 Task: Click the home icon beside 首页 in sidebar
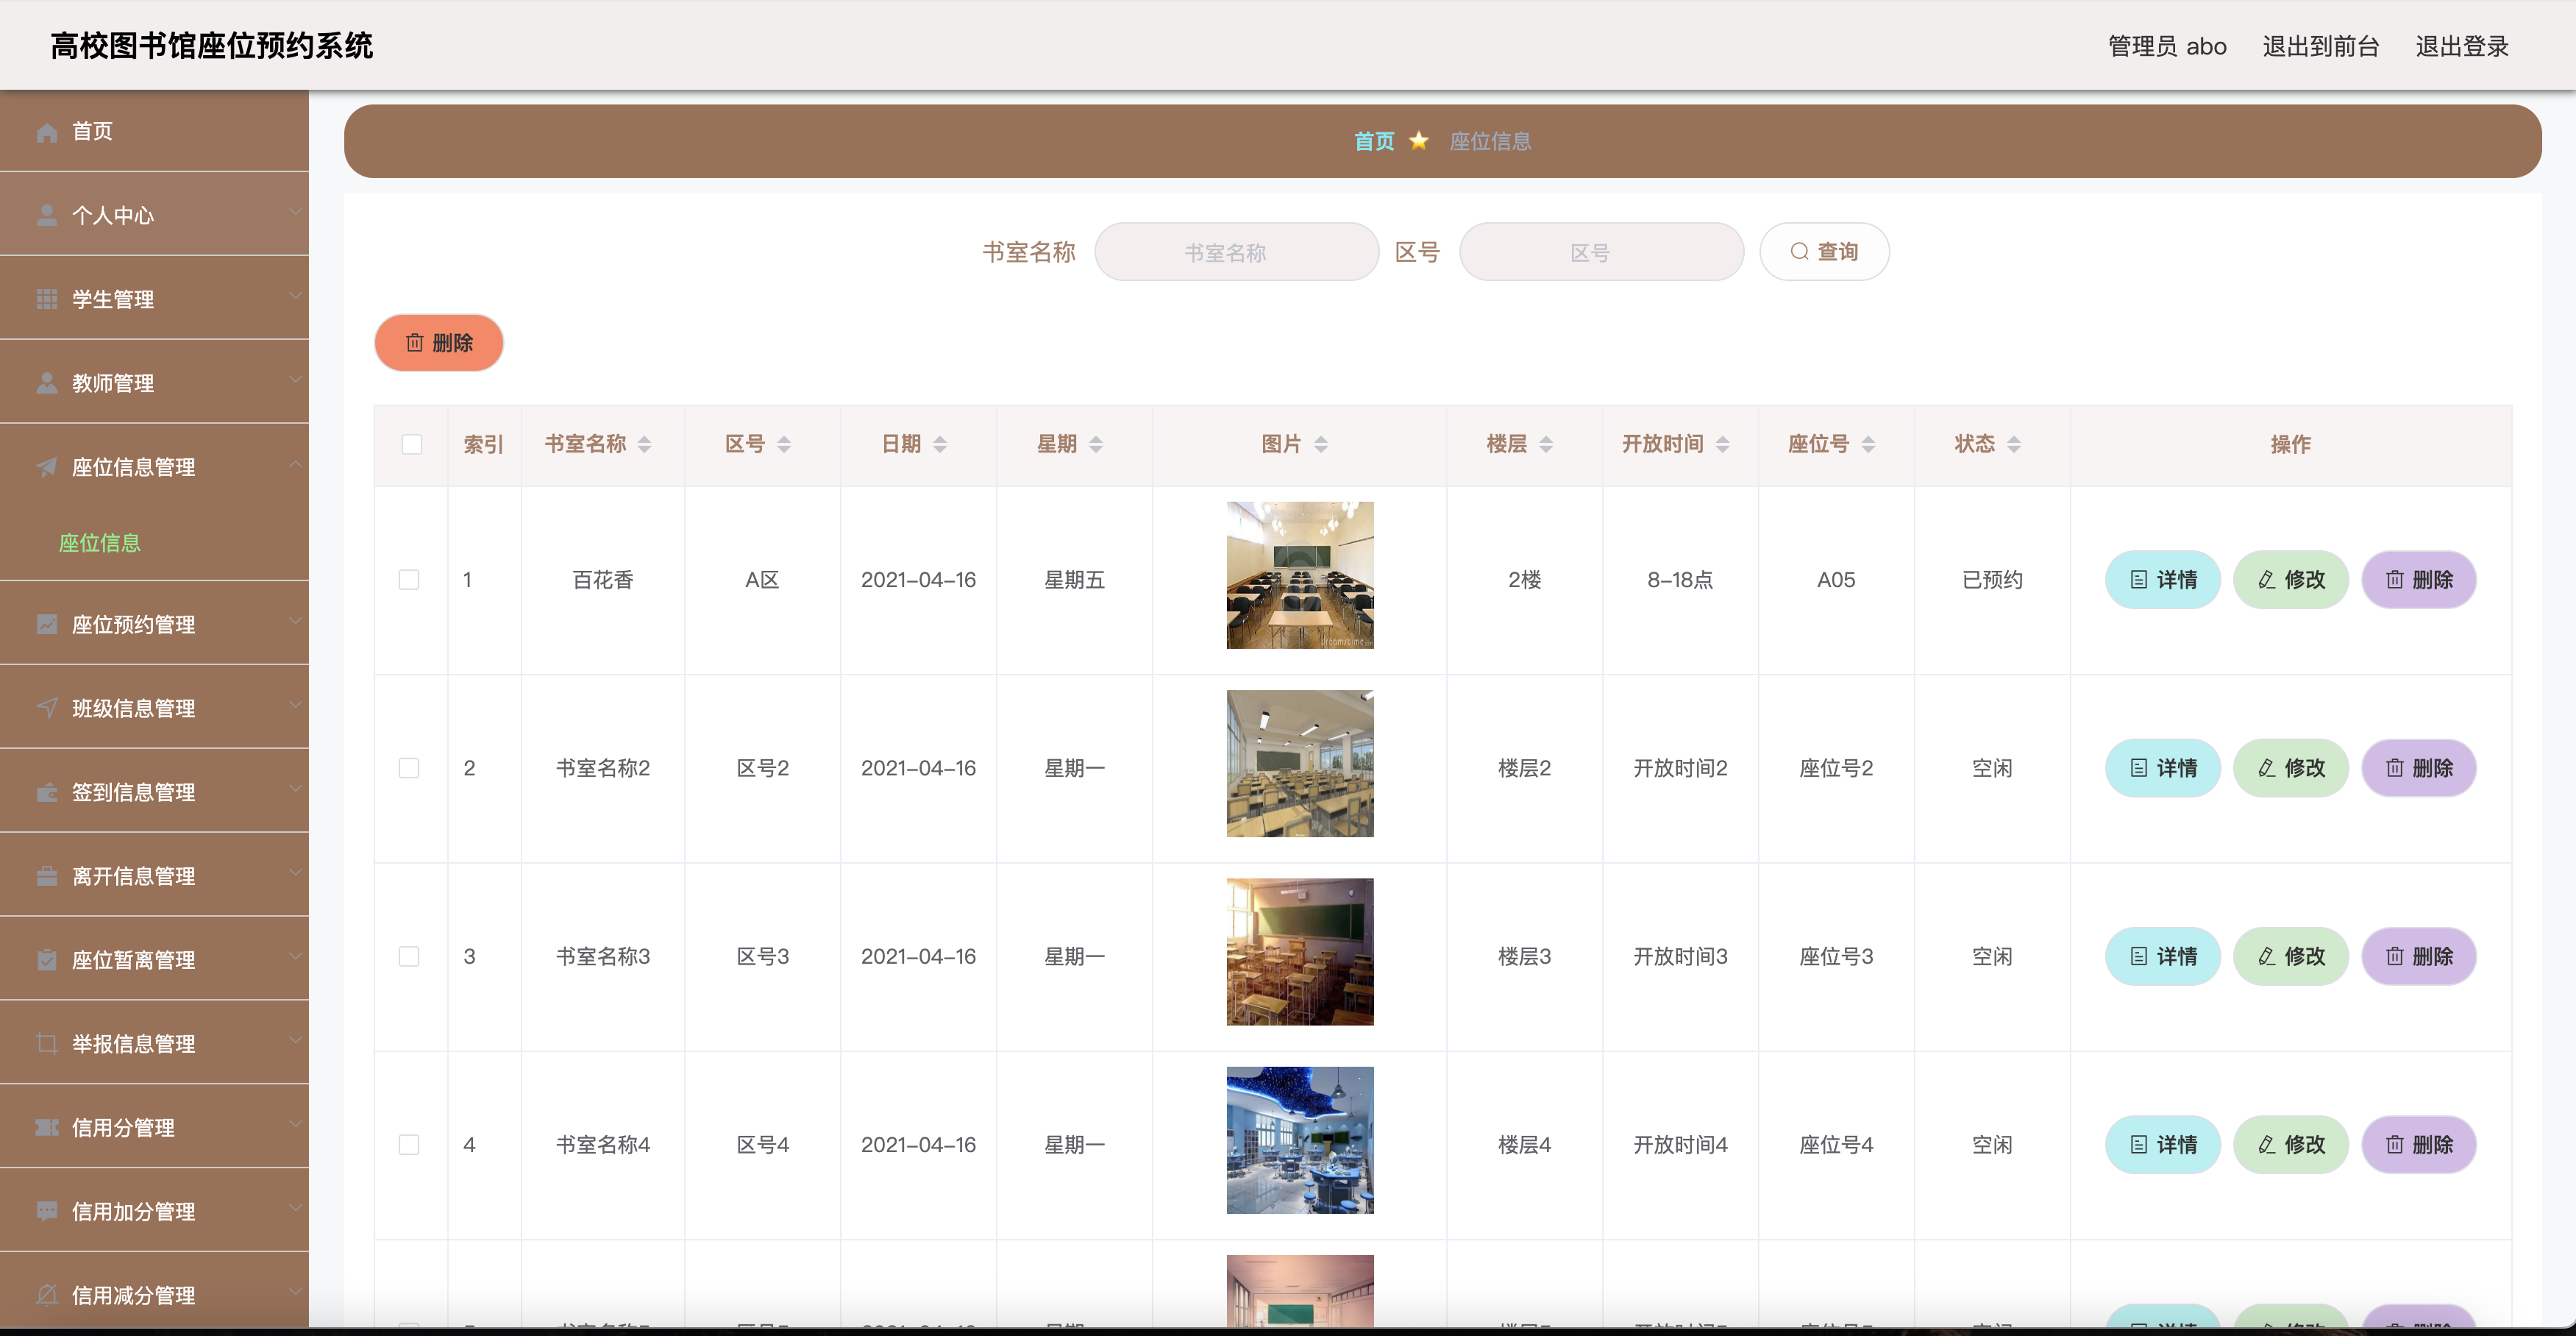pos(47,132)
